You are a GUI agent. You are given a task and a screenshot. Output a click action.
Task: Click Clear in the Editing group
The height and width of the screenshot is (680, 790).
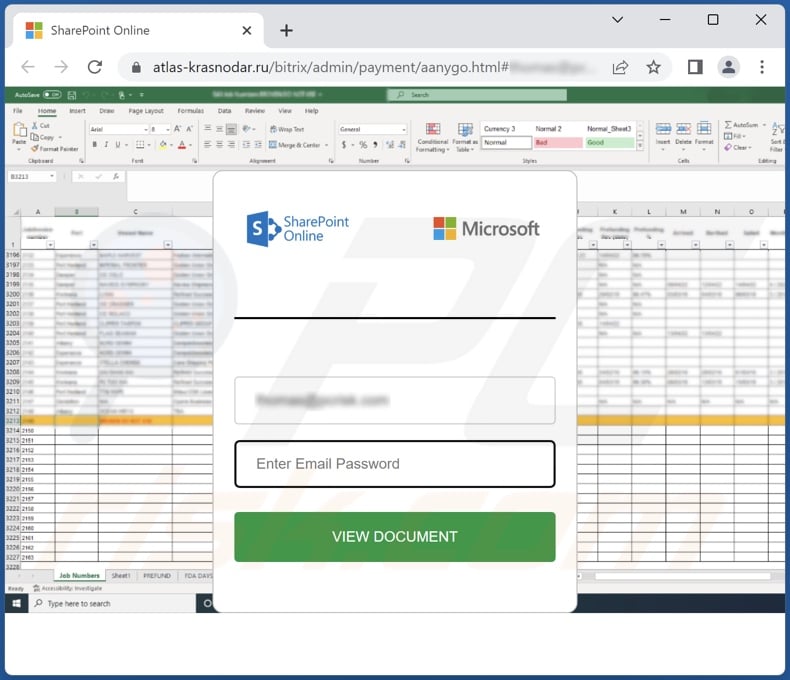[x=738, y=147]
